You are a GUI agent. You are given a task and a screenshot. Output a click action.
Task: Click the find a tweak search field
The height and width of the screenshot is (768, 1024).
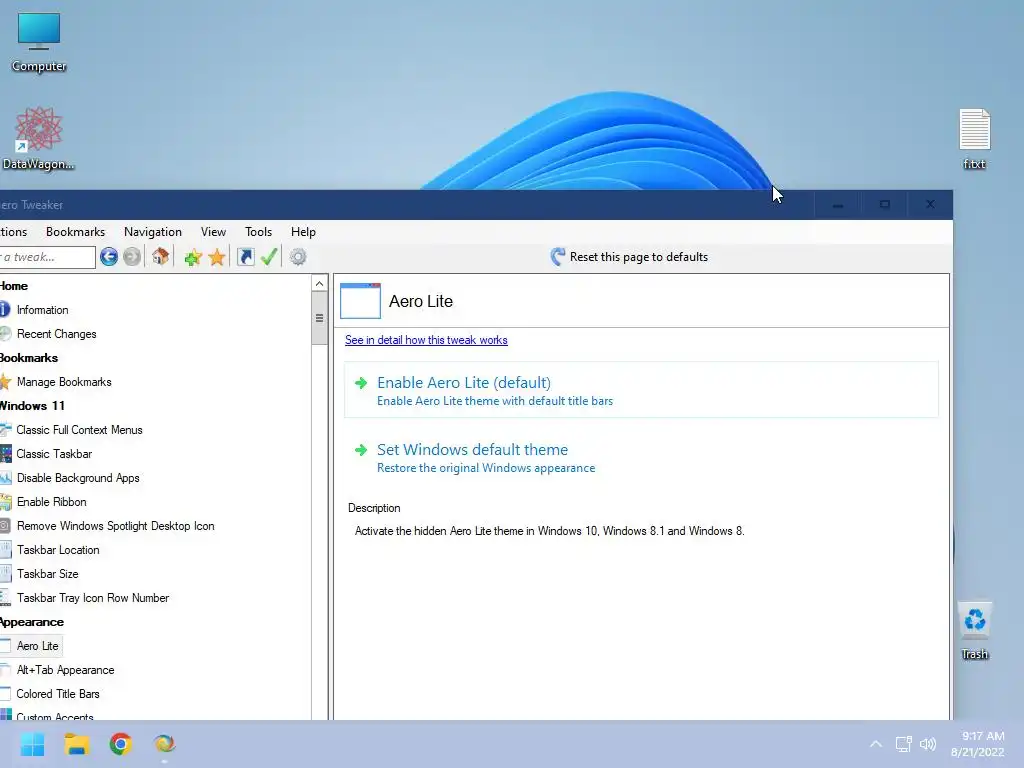47,257
